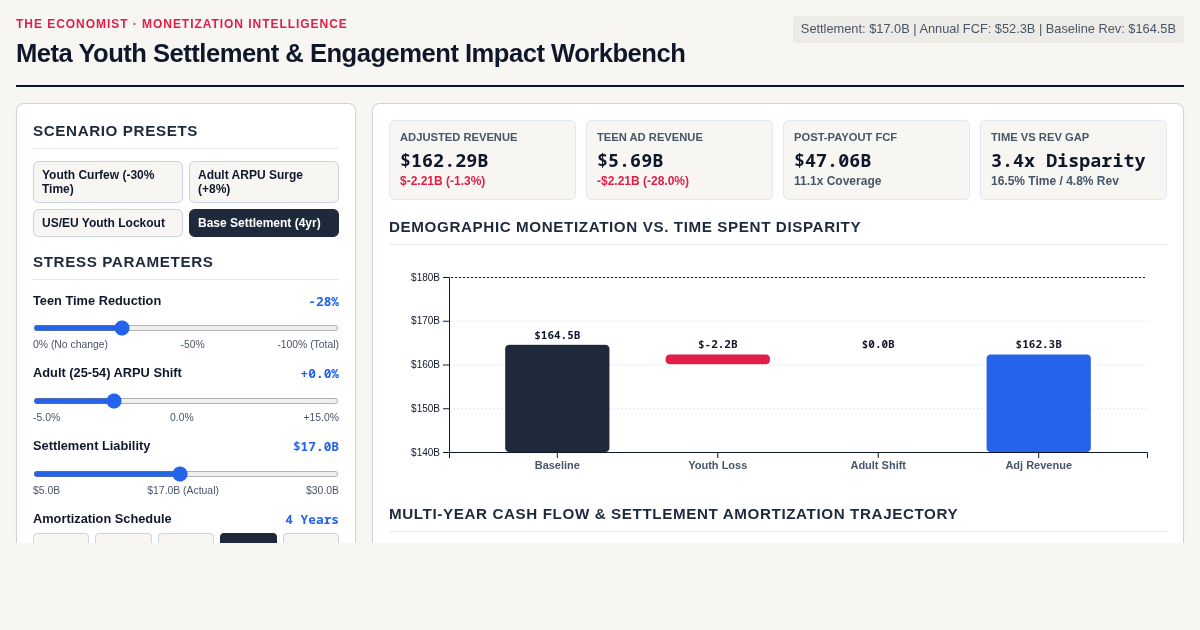Click the '$0.0B' Adult Shift data label
Image resolution: width=1200 pixels, height=630 pixels.
(878, 344)
